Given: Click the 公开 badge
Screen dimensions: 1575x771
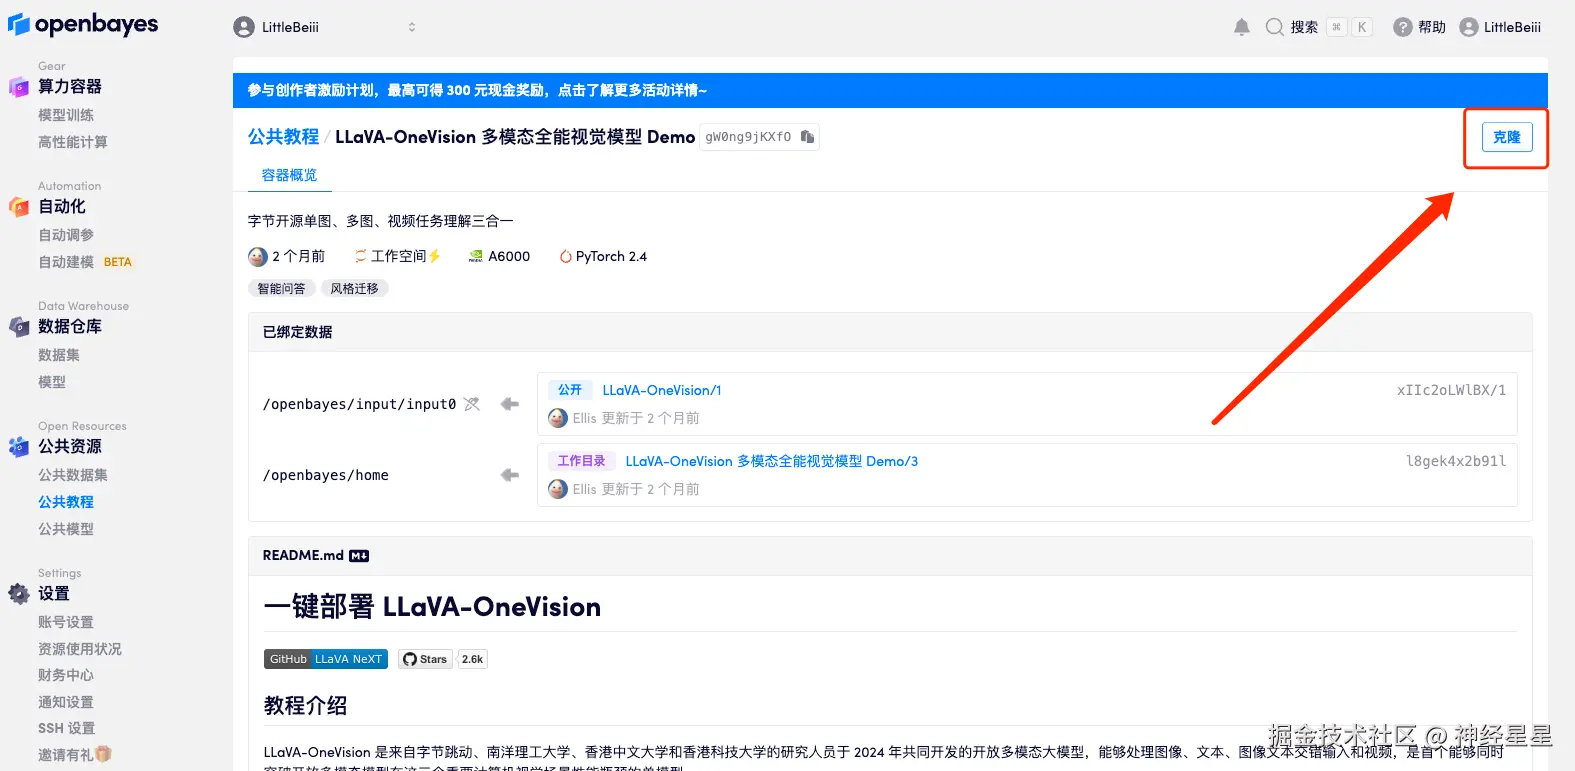Looking at the screenshot, I should tap(570, 390).
